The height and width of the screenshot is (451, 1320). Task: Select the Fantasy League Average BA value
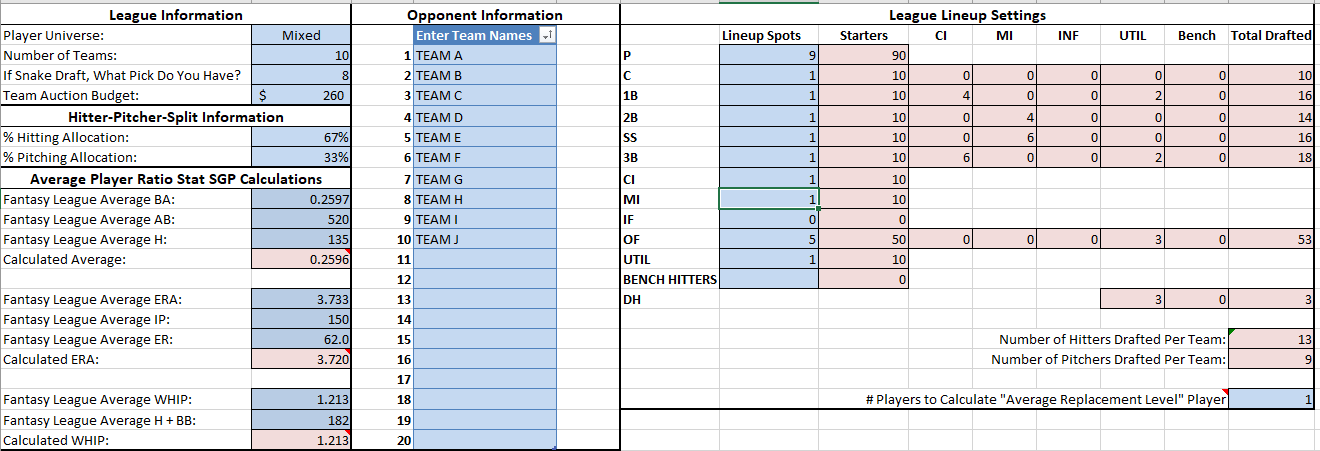[x=301, y=199]
